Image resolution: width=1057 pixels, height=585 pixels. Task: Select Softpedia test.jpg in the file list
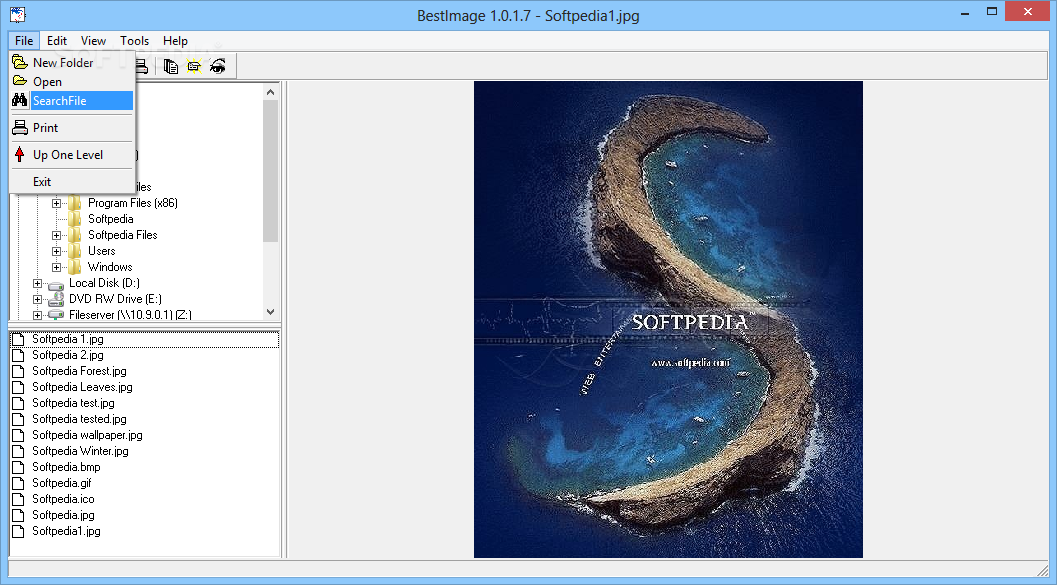[73, 403]
